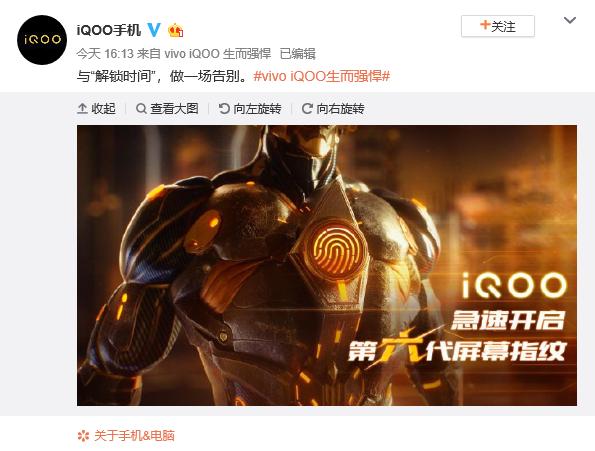Click the magnifier icon for 查看大图
The height and width of the screenshot is (451, 595).
[141, 109]
